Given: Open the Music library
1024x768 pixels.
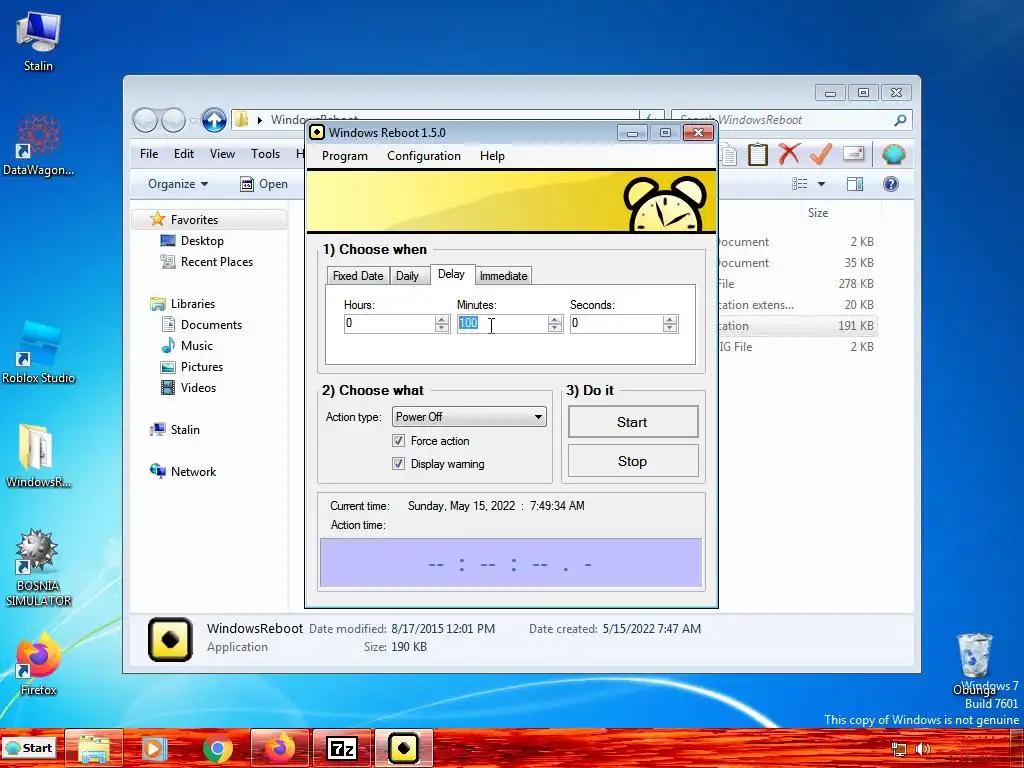Looking at the screenshot, I should tap(197, 345).
